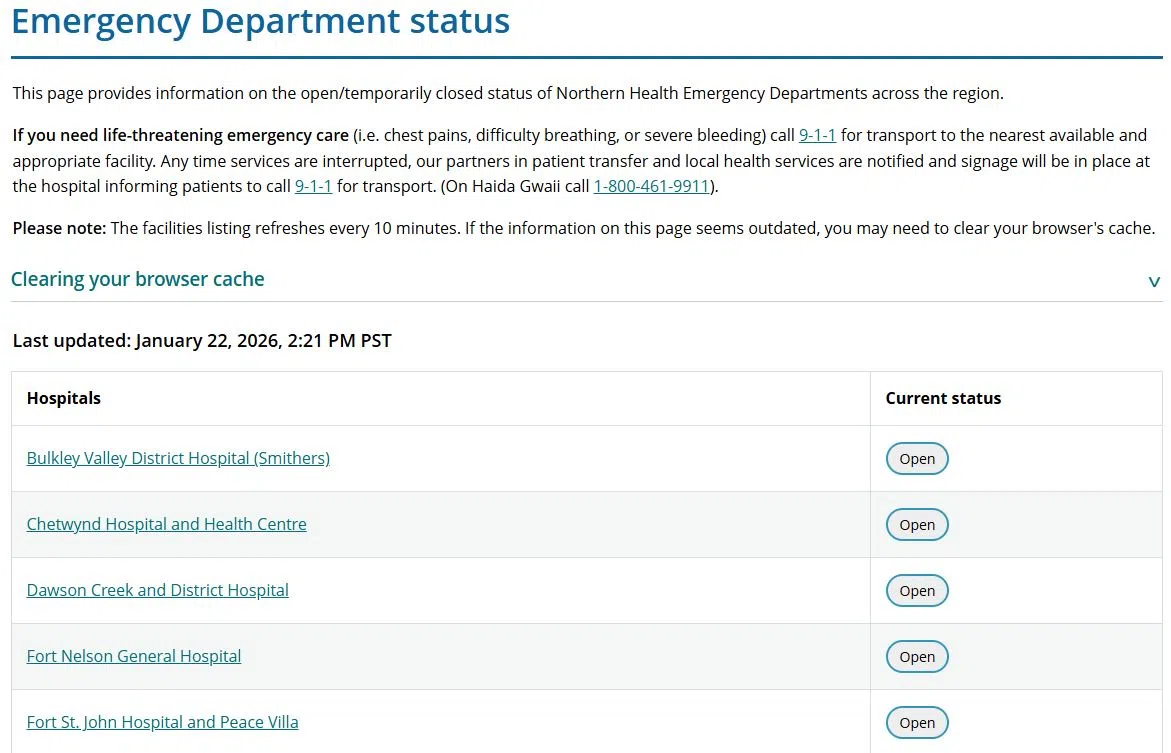Expand the Clearing your browser cache section
The width and height of the screenshot is (1171, 753).
click(138, 280)
